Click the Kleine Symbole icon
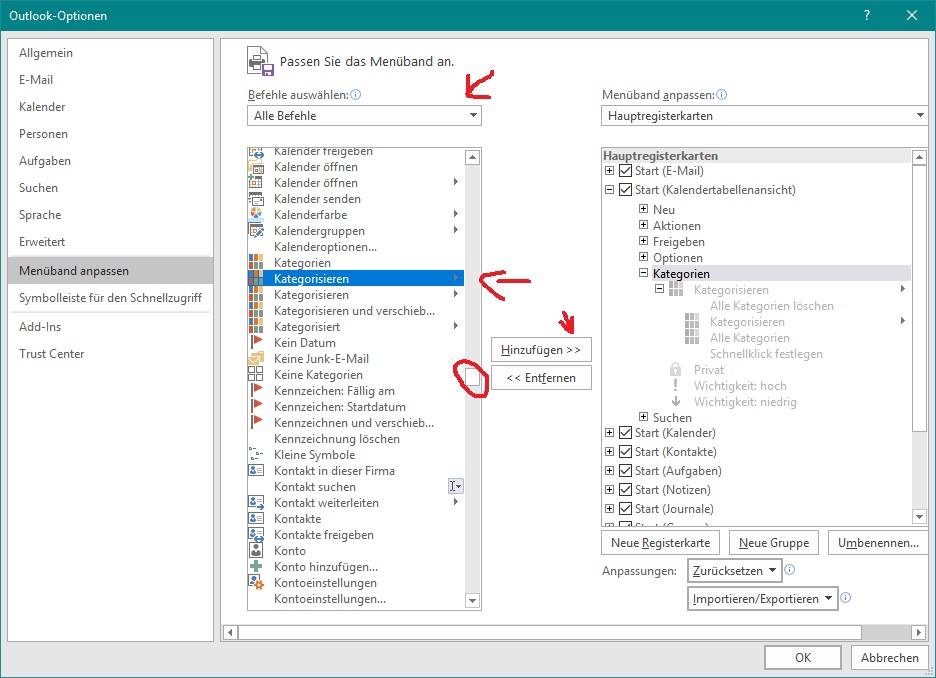Viewport: 936px width, 678px height. point(255,455)
